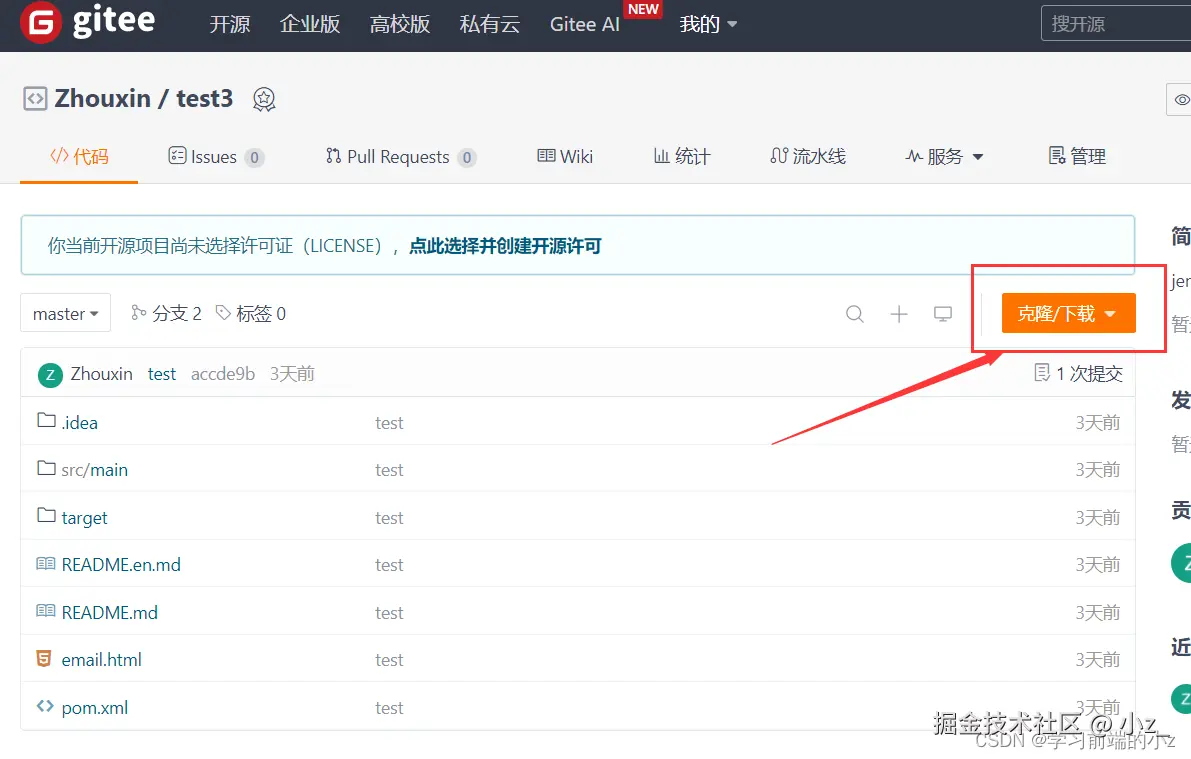Open the pom.xml file
The height and width of the screenshot is (759, 1191).
[95, 707]
